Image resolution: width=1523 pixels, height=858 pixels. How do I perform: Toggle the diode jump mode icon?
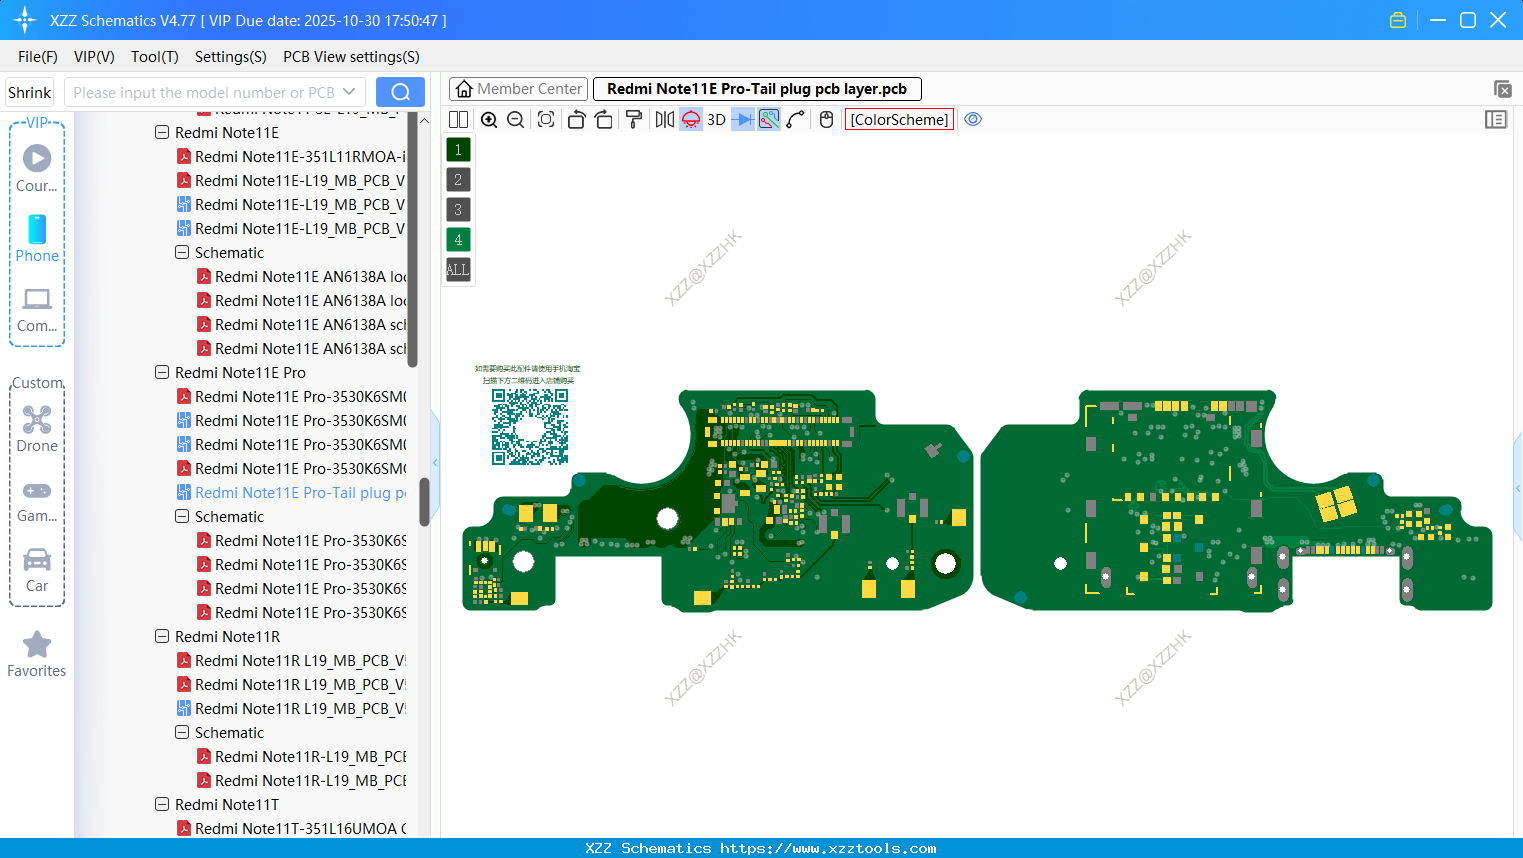click(x=742, y=119)
